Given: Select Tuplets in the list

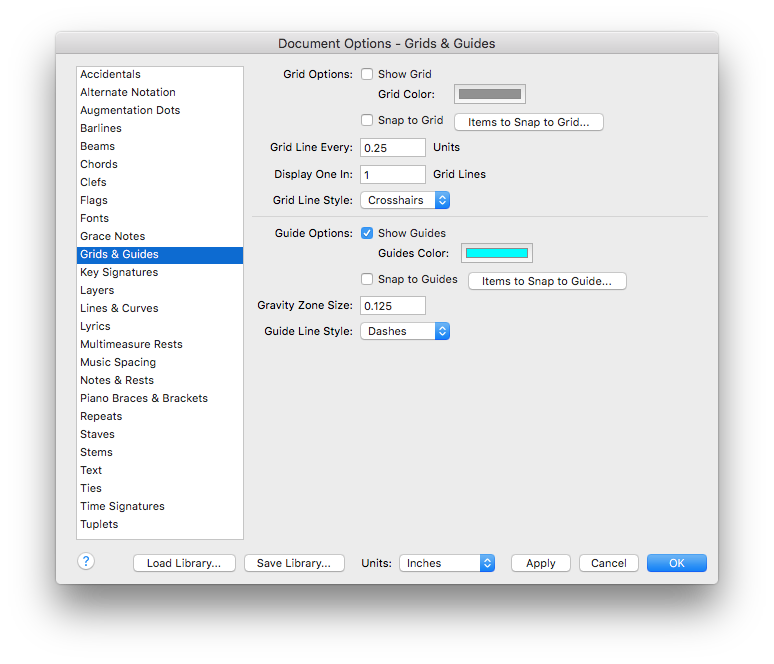Looking at the screenshot, I should click(x=159, y=525).
